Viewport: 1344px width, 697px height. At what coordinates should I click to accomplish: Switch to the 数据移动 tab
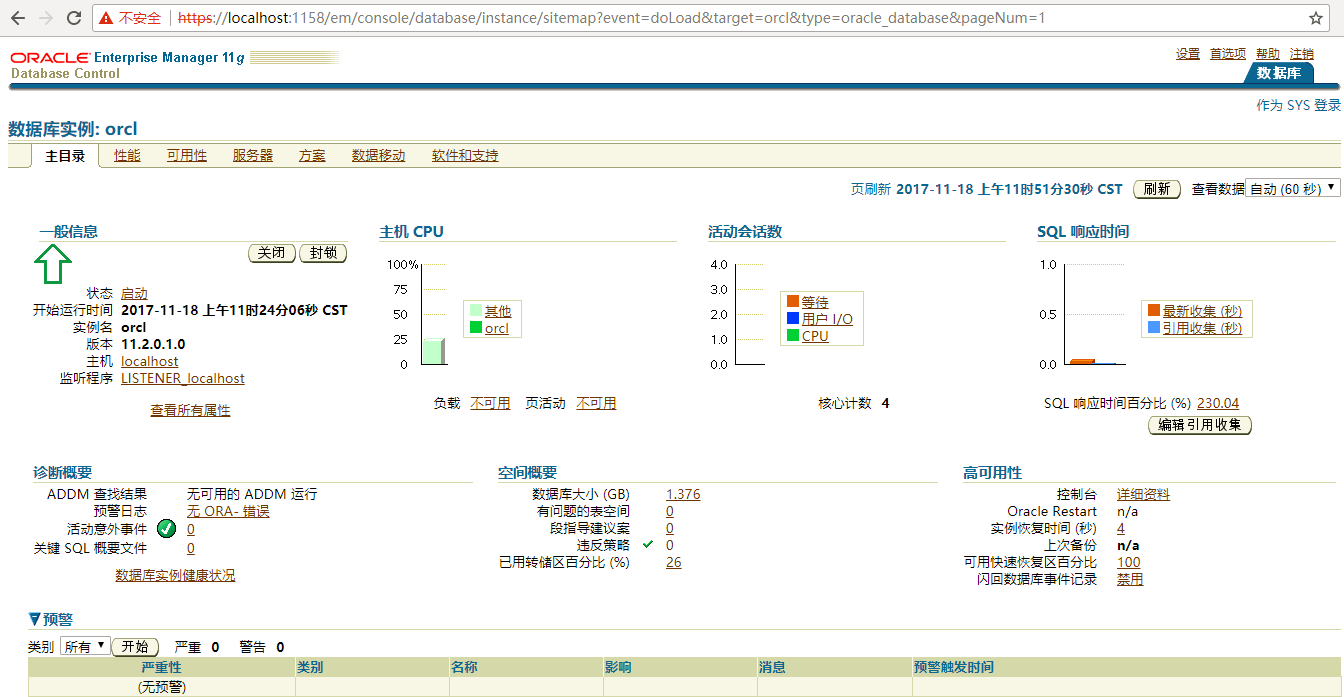click(x=378, y=155)
